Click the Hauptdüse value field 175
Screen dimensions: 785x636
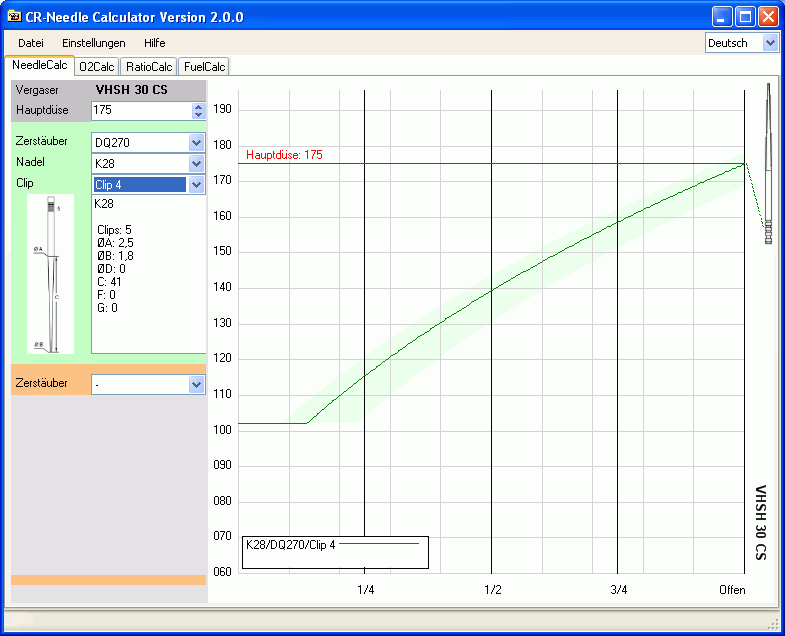(x=142, y=111)
